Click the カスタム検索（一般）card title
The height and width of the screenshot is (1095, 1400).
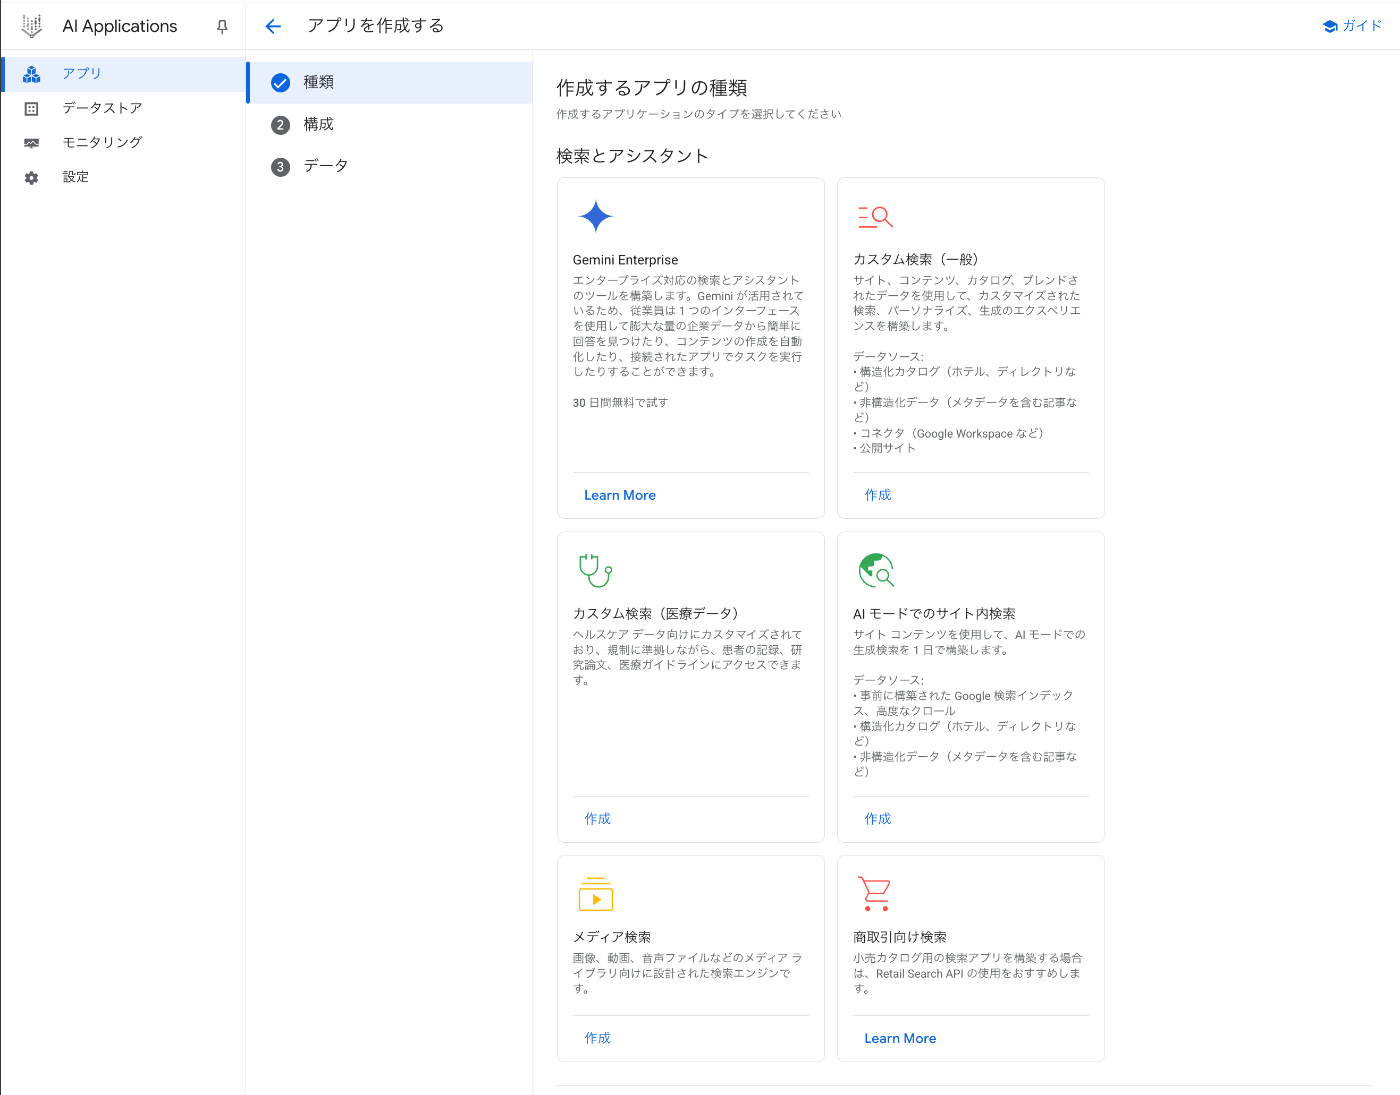pos(916,260)
